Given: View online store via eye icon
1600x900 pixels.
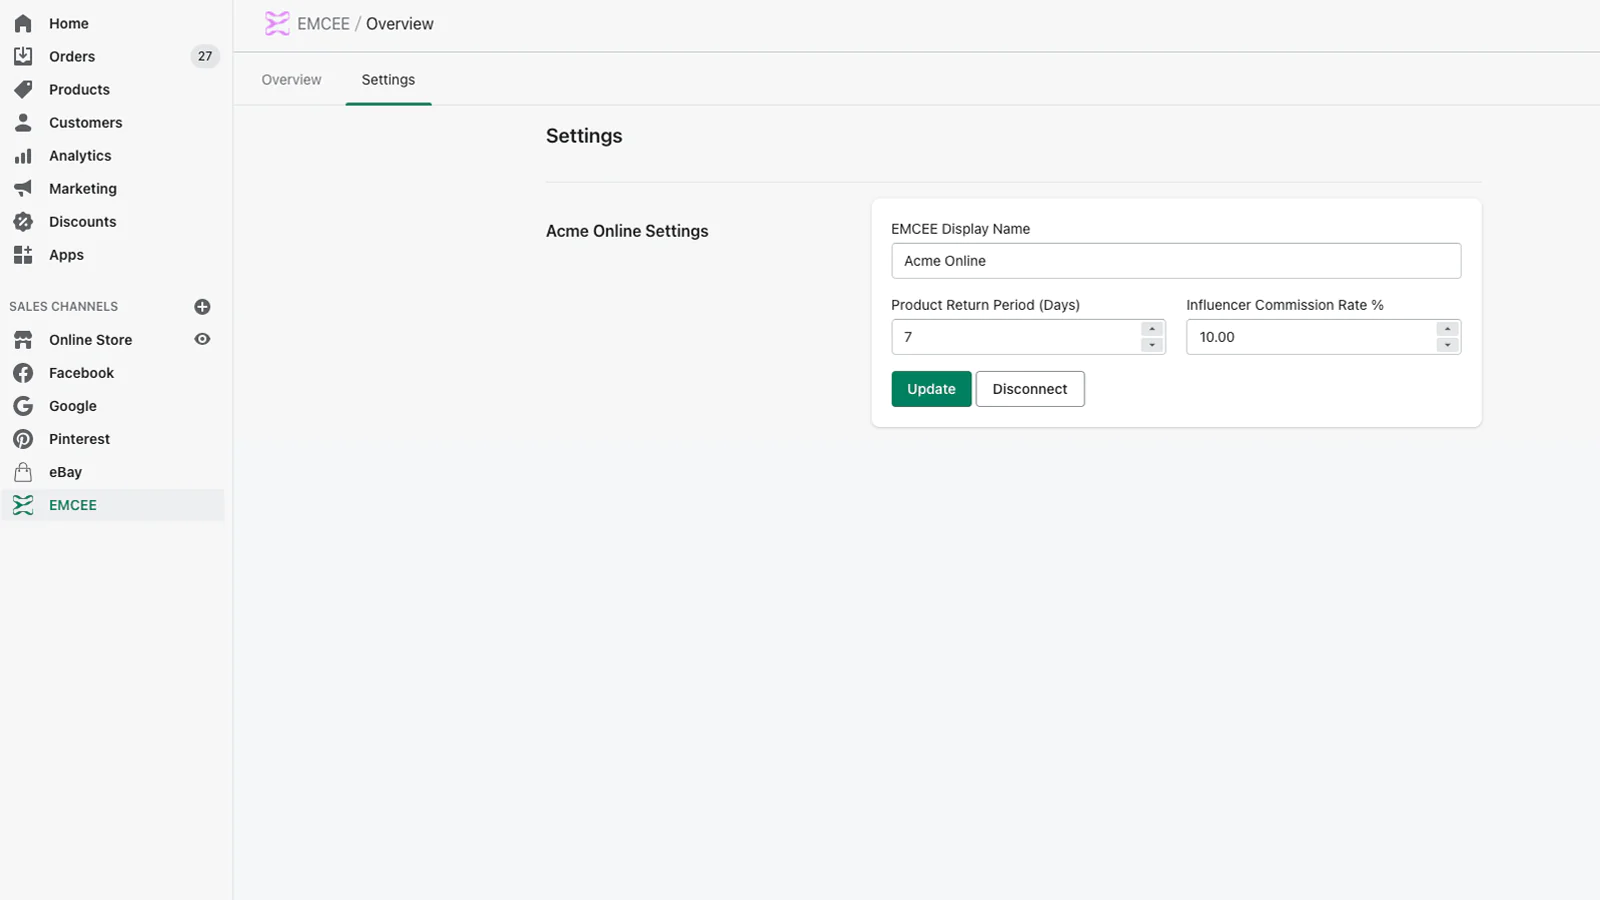Looking at the screenshot, I should [202, 339].
